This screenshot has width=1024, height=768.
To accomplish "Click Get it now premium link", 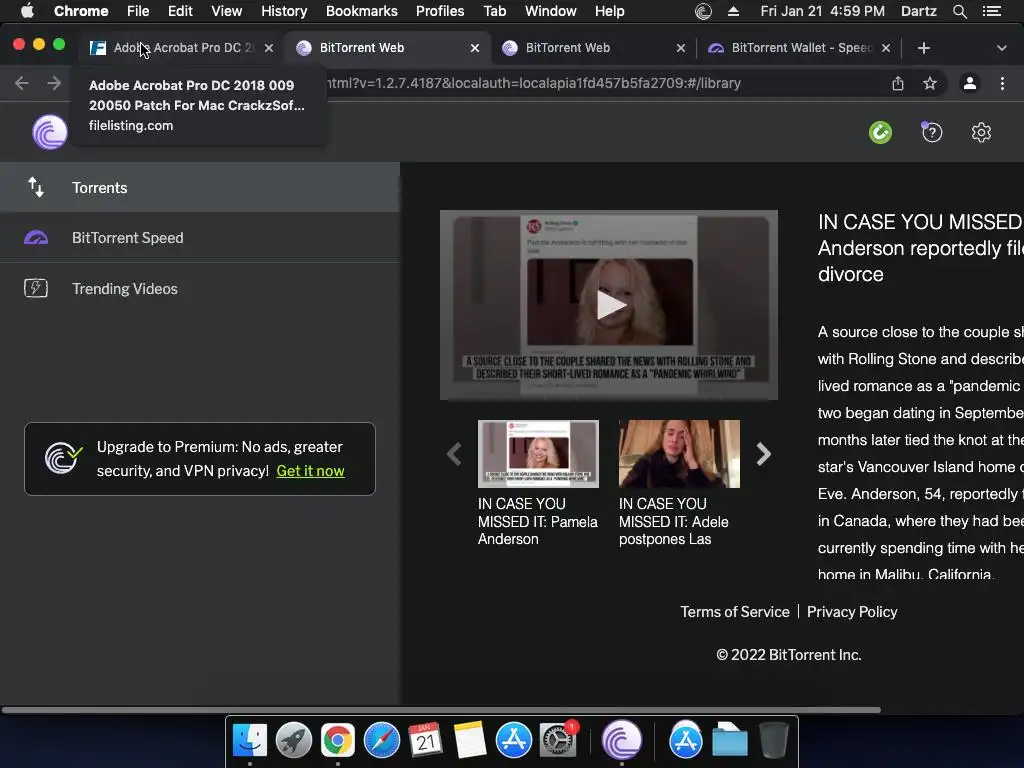I will 310,471.
